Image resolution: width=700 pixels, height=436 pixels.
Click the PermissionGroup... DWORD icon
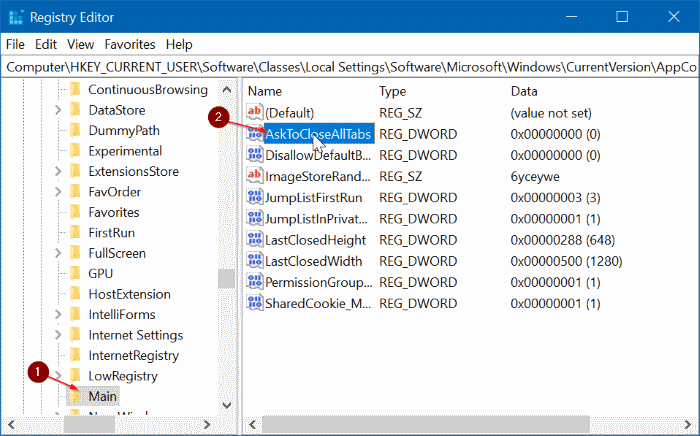[255, 282]
